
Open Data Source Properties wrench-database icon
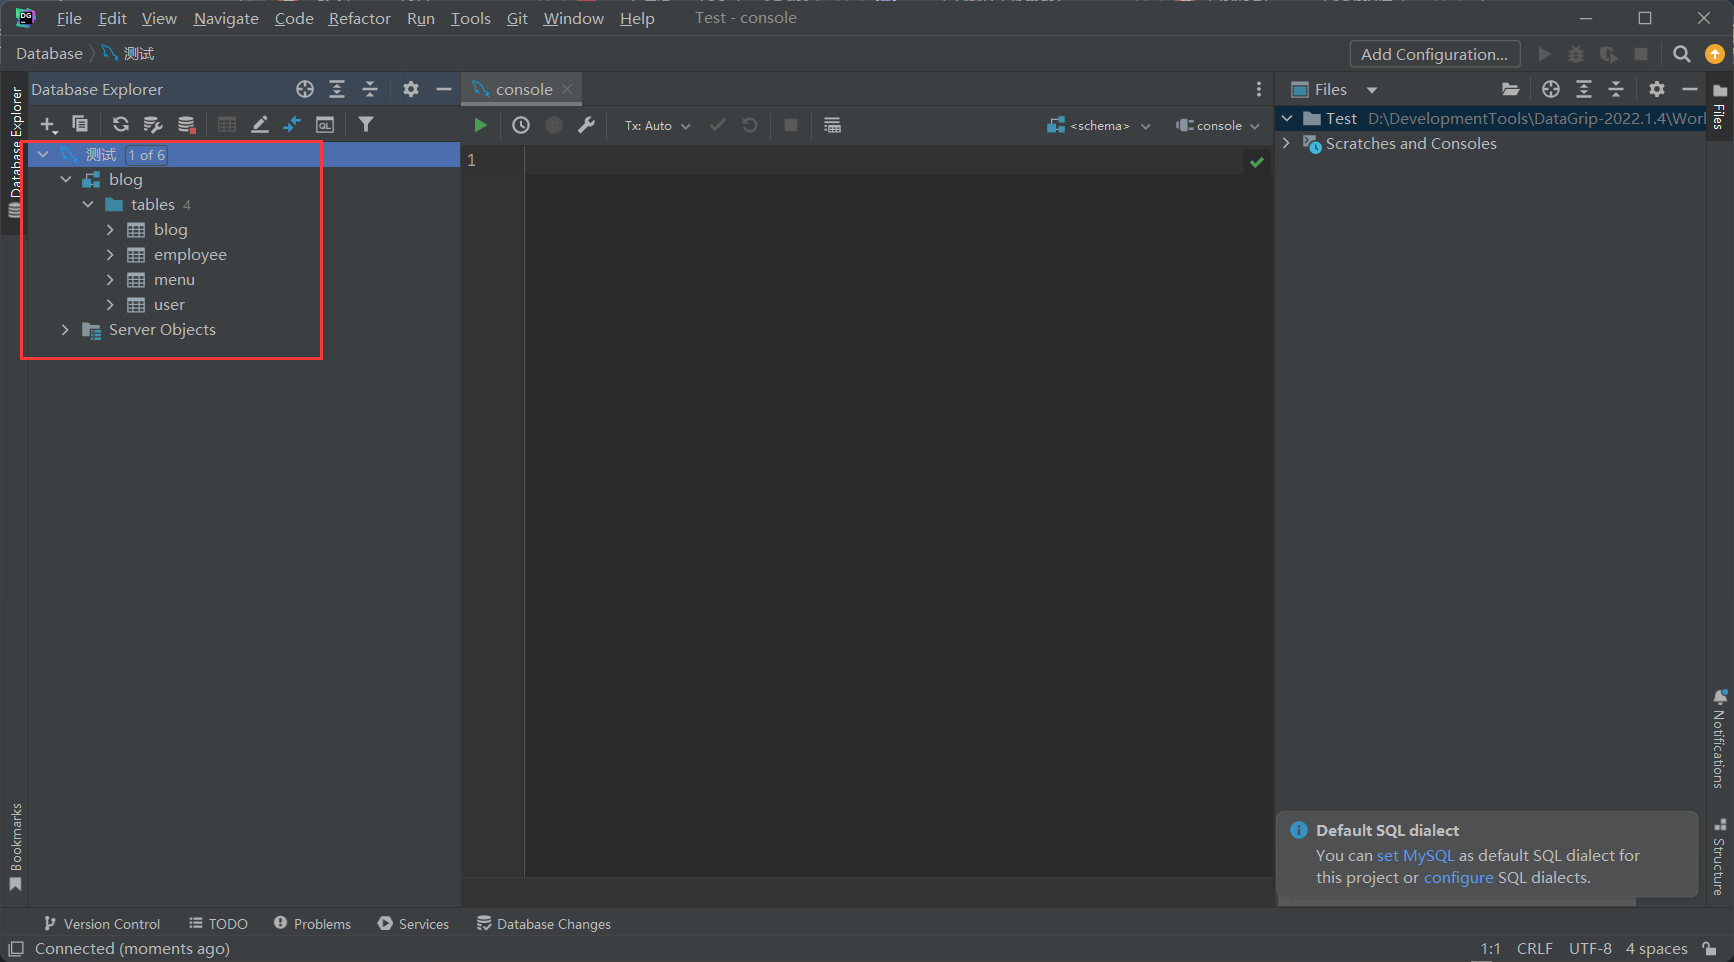click(x=153, y=124)
